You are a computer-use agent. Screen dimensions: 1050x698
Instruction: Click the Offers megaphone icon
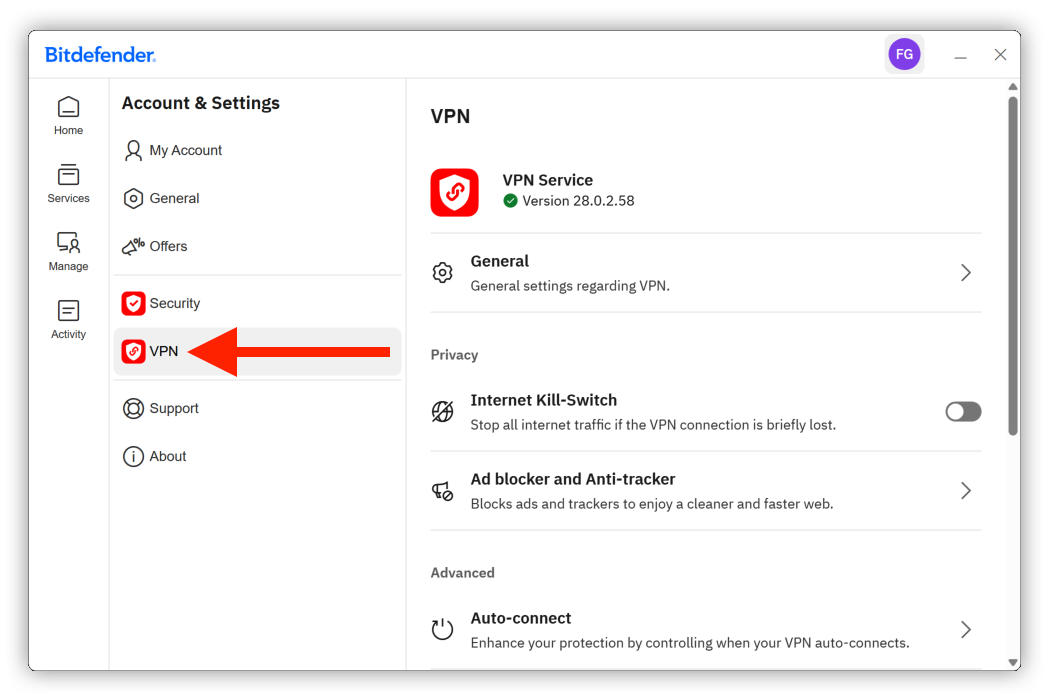[133, 246]
